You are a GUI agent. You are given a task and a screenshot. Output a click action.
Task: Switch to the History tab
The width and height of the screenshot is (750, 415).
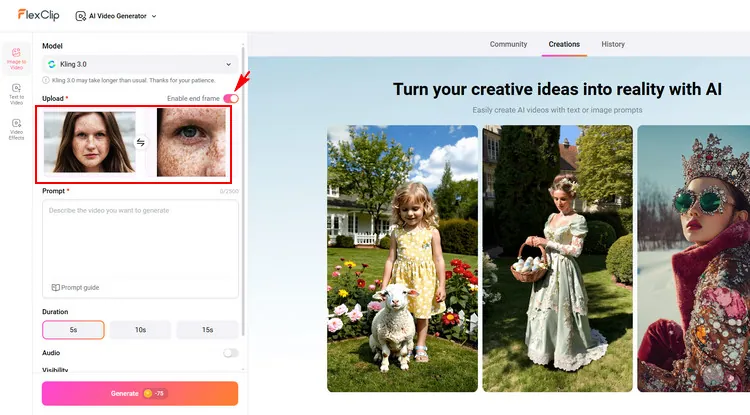click(x=613, y=44)
